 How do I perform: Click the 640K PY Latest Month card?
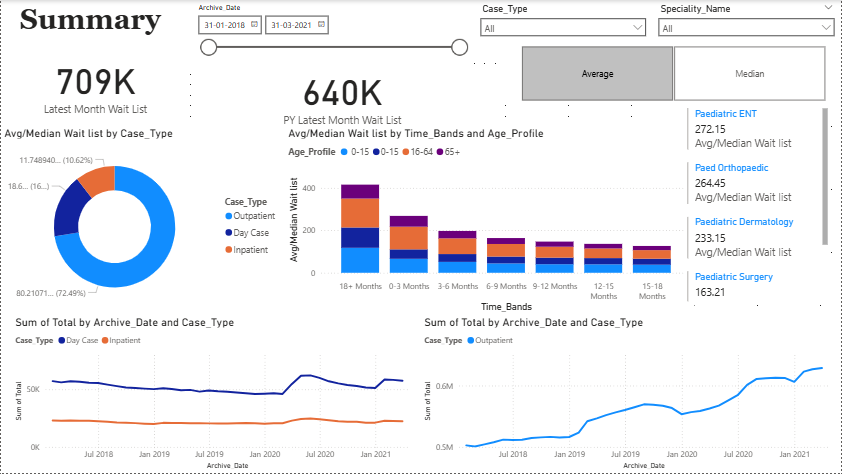tap(343, 101)
